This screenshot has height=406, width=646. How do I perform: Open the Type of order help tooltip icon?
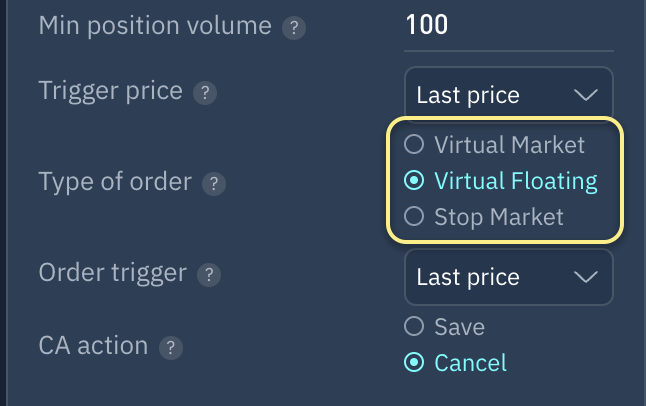[212, 184]
